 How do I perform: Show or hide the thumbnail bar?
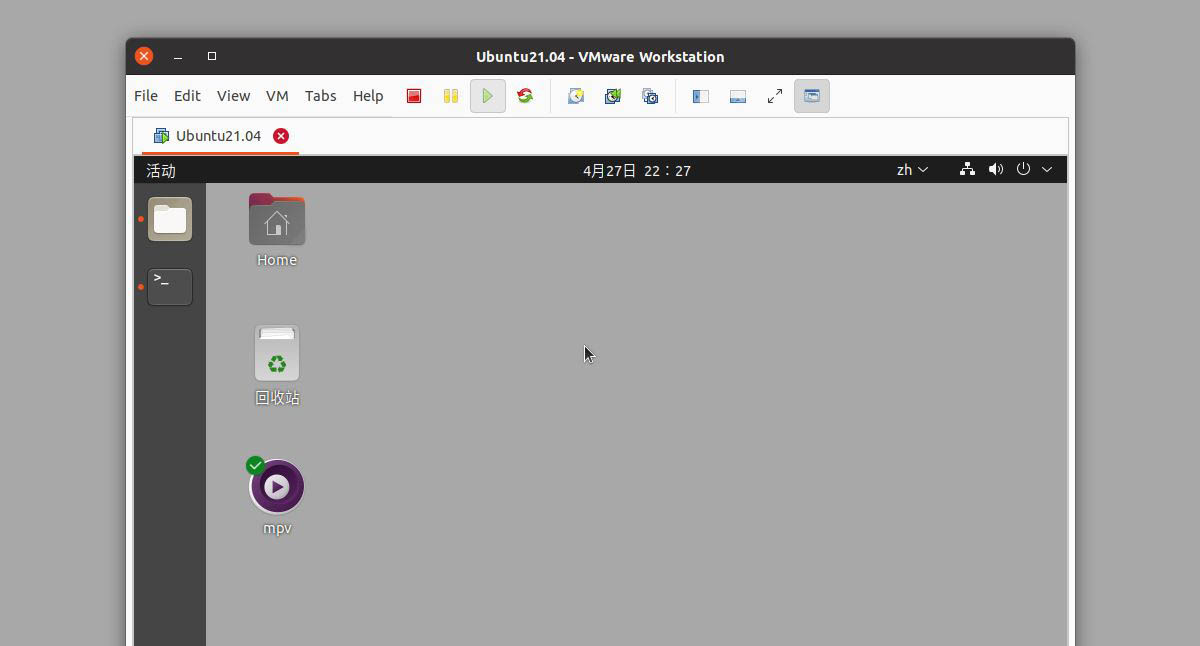point(738,96)
